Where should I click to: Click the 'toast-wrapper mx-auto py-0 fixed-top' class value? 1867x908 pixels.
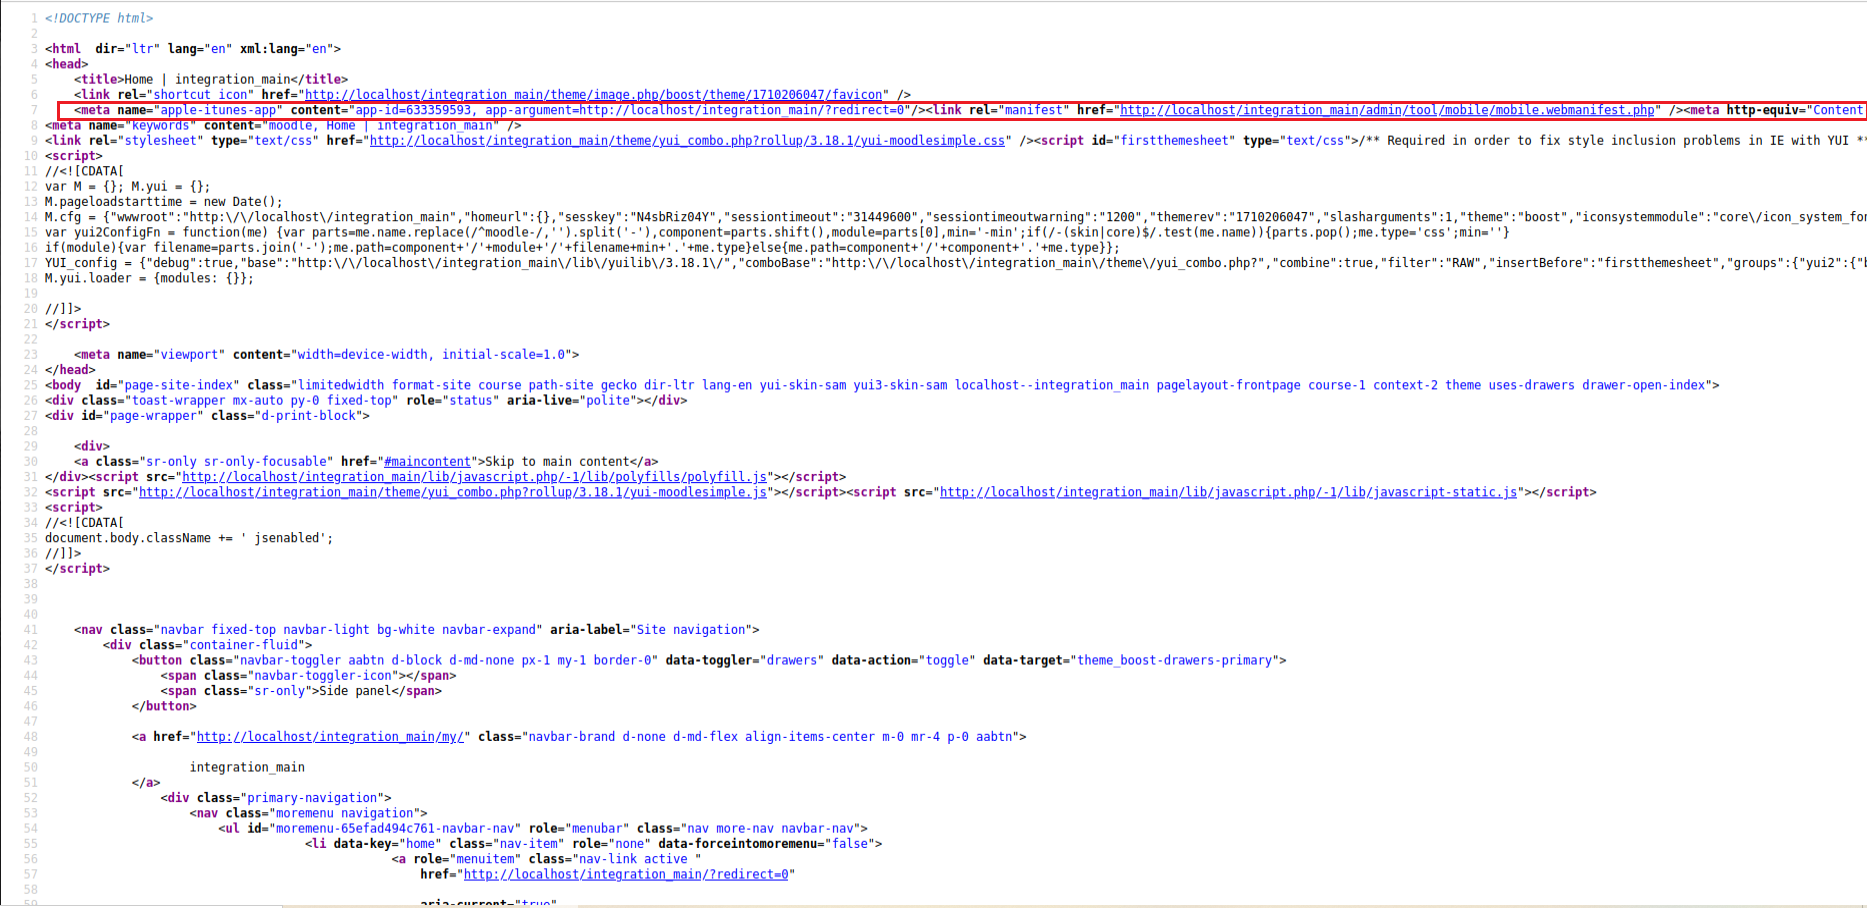pyautogui.click(x=261, y=401)
